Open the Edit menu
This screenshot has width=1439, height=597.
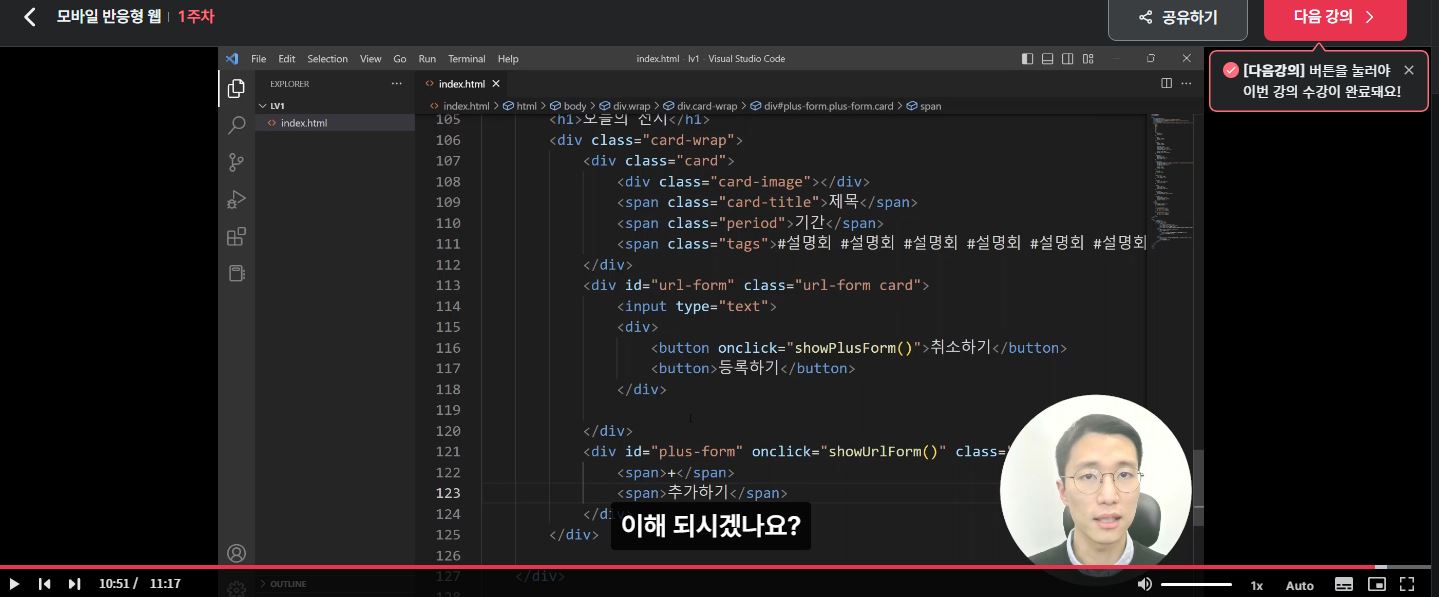(287, 59)
